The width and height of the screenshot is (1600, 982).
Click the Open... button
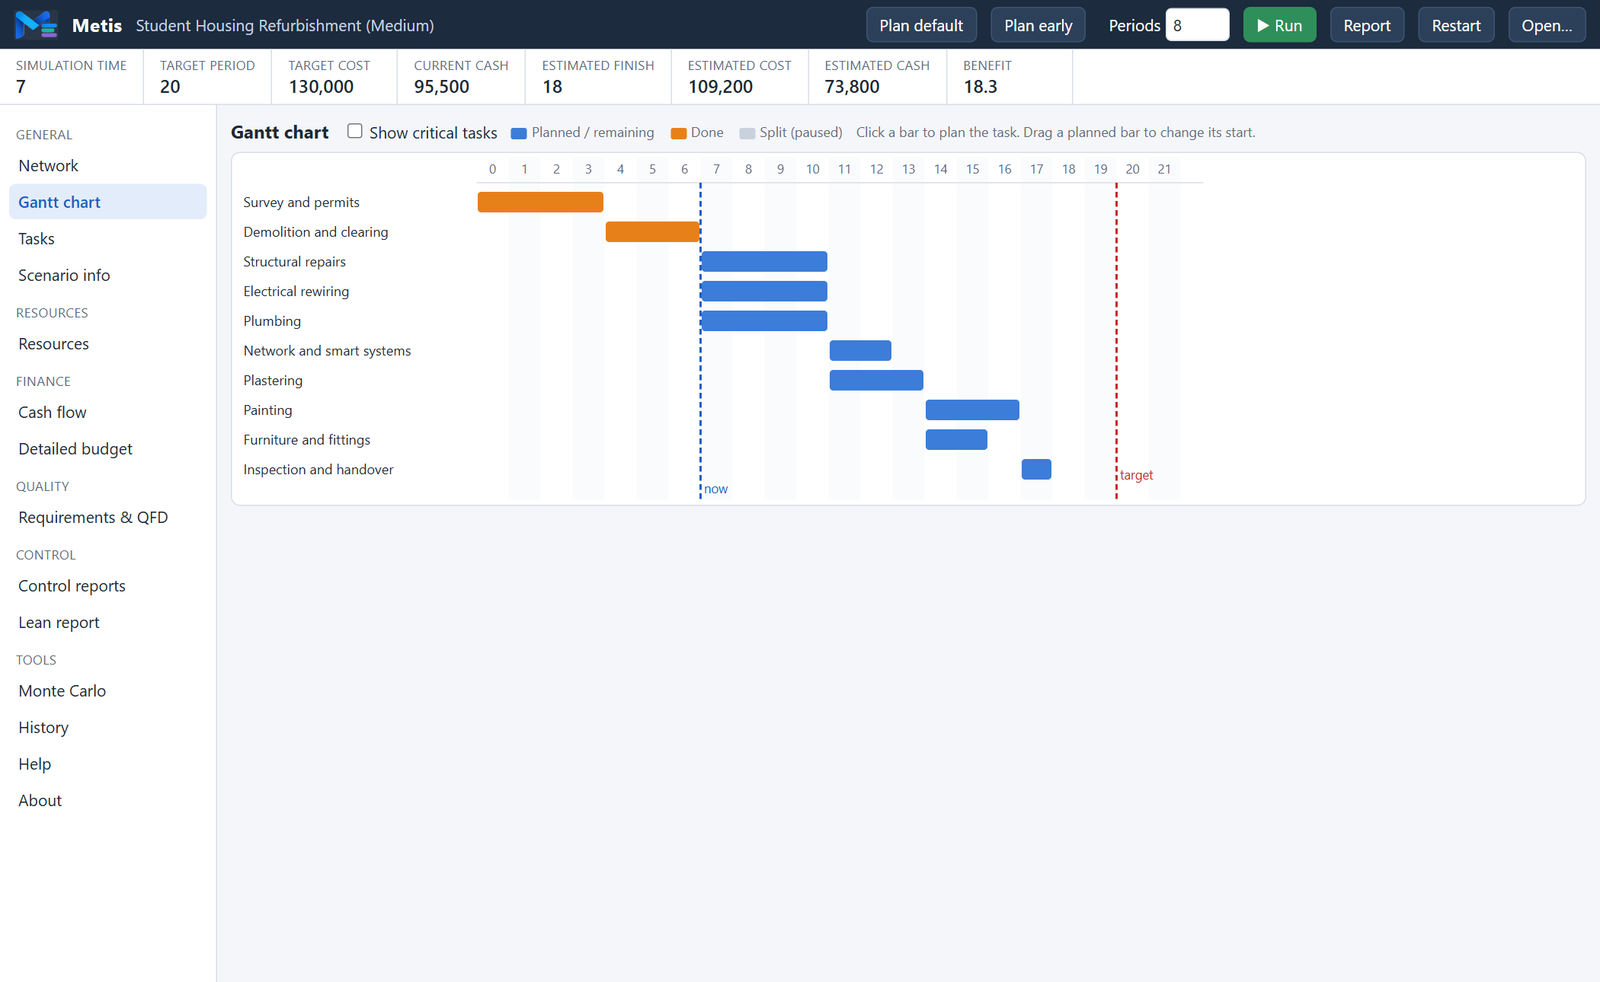pyautogui.click(x=1546, y=25)
